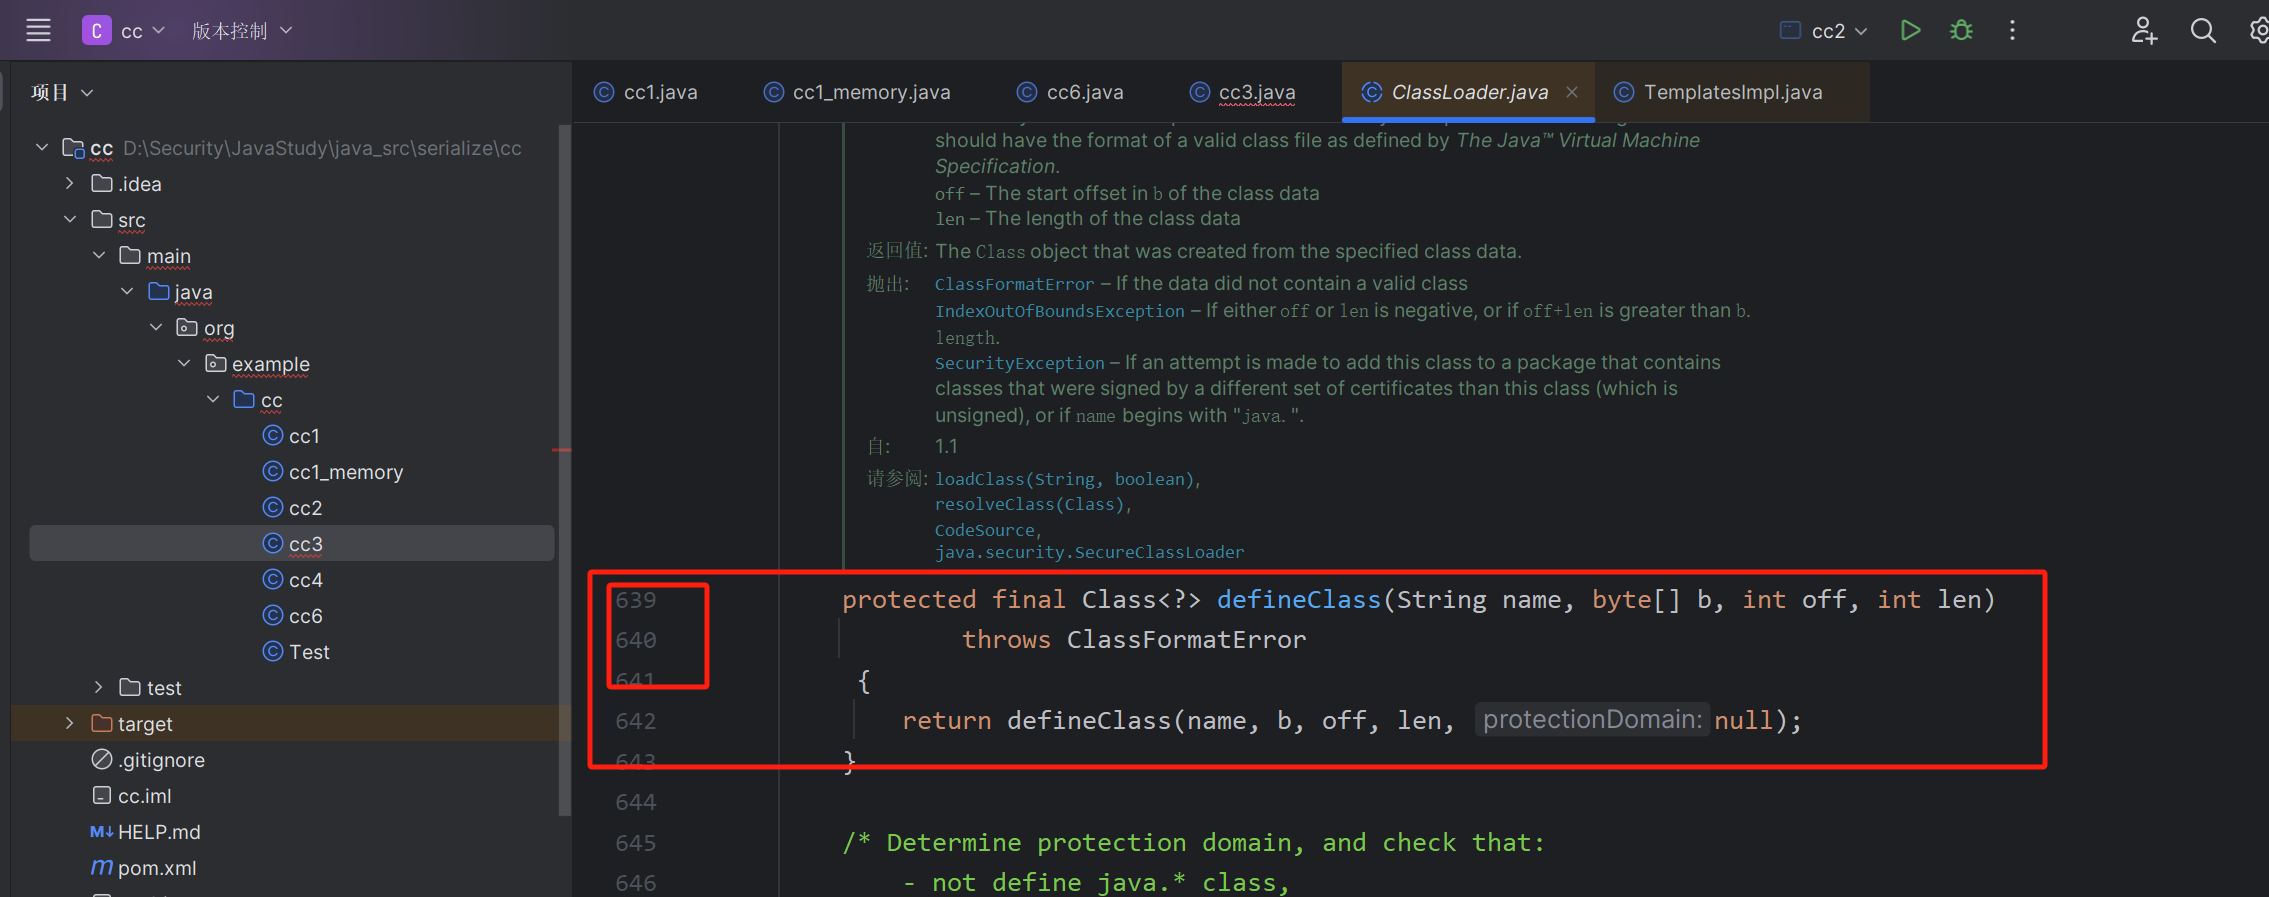Open Search Everywhere magnifier

point(2203,31)
